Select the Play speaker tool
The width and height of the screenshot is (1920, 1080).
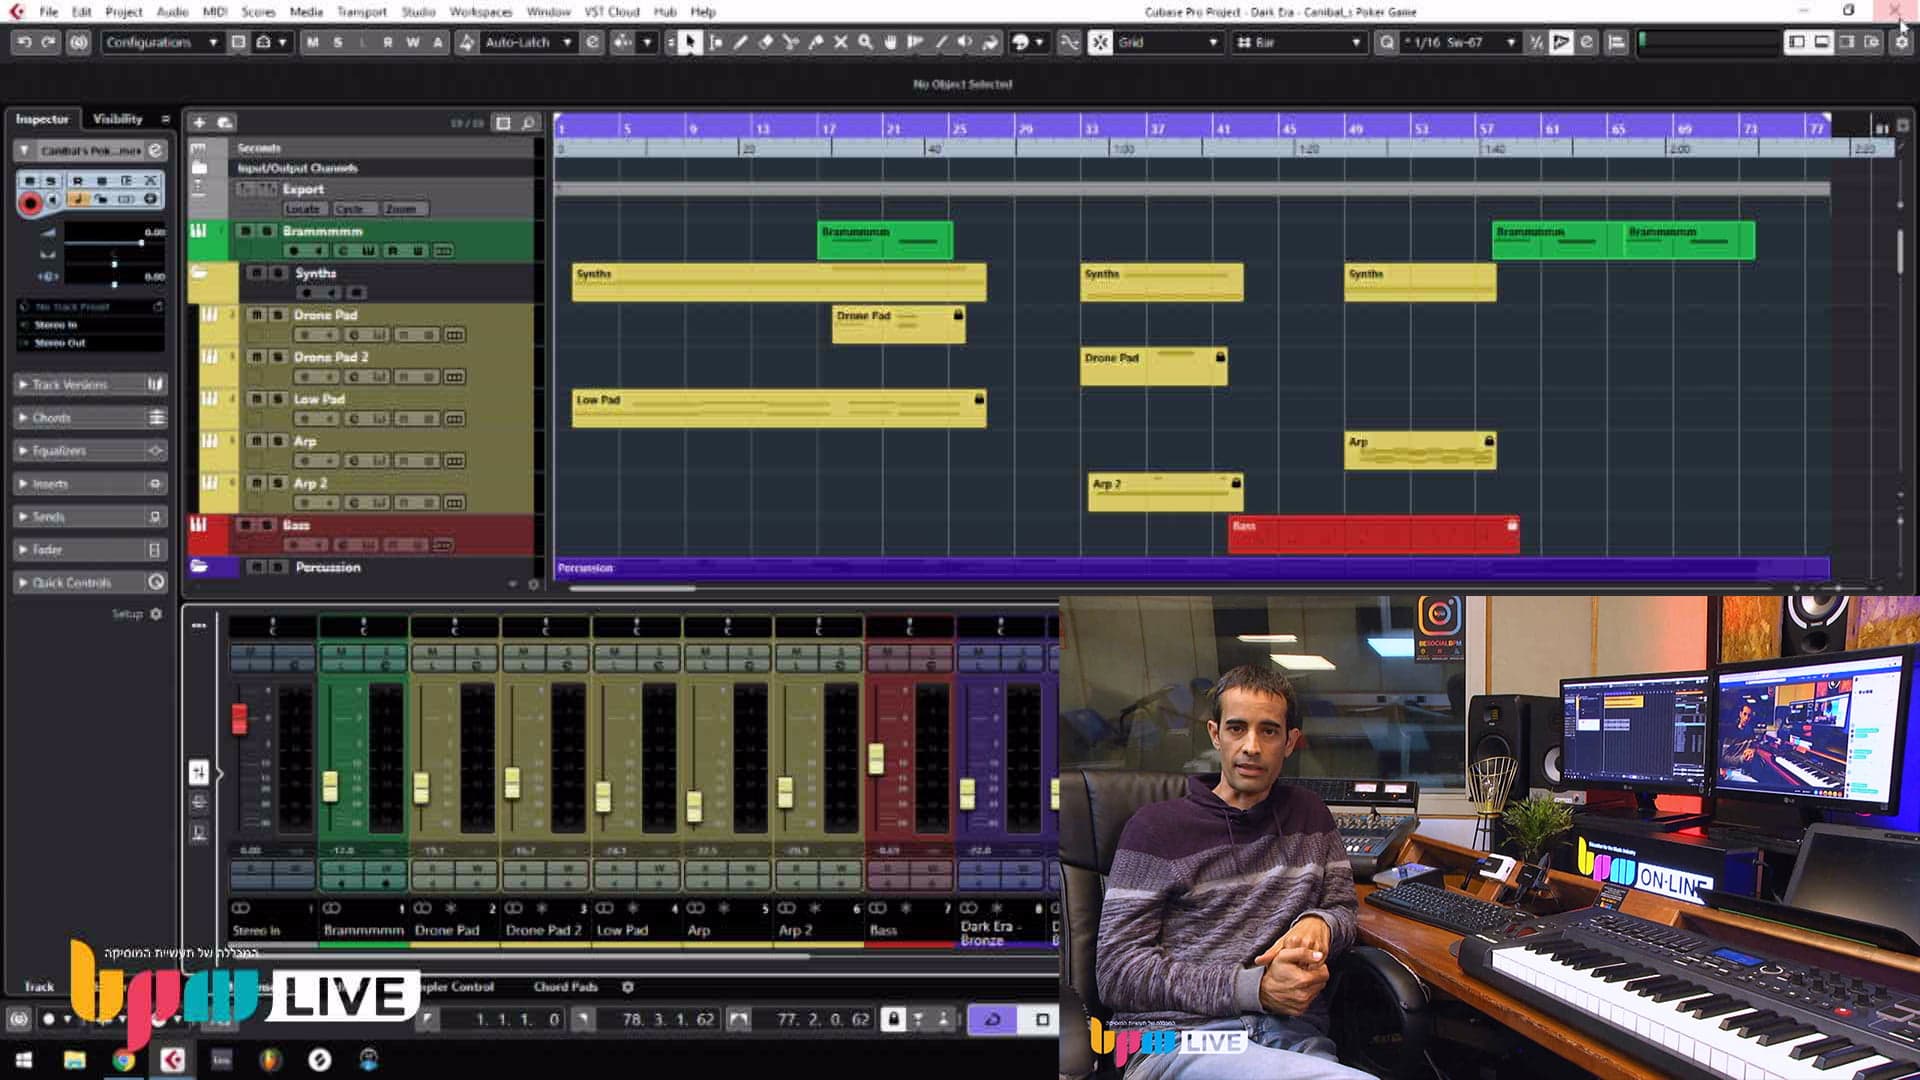pyautogui.click(x=966, y=42)
